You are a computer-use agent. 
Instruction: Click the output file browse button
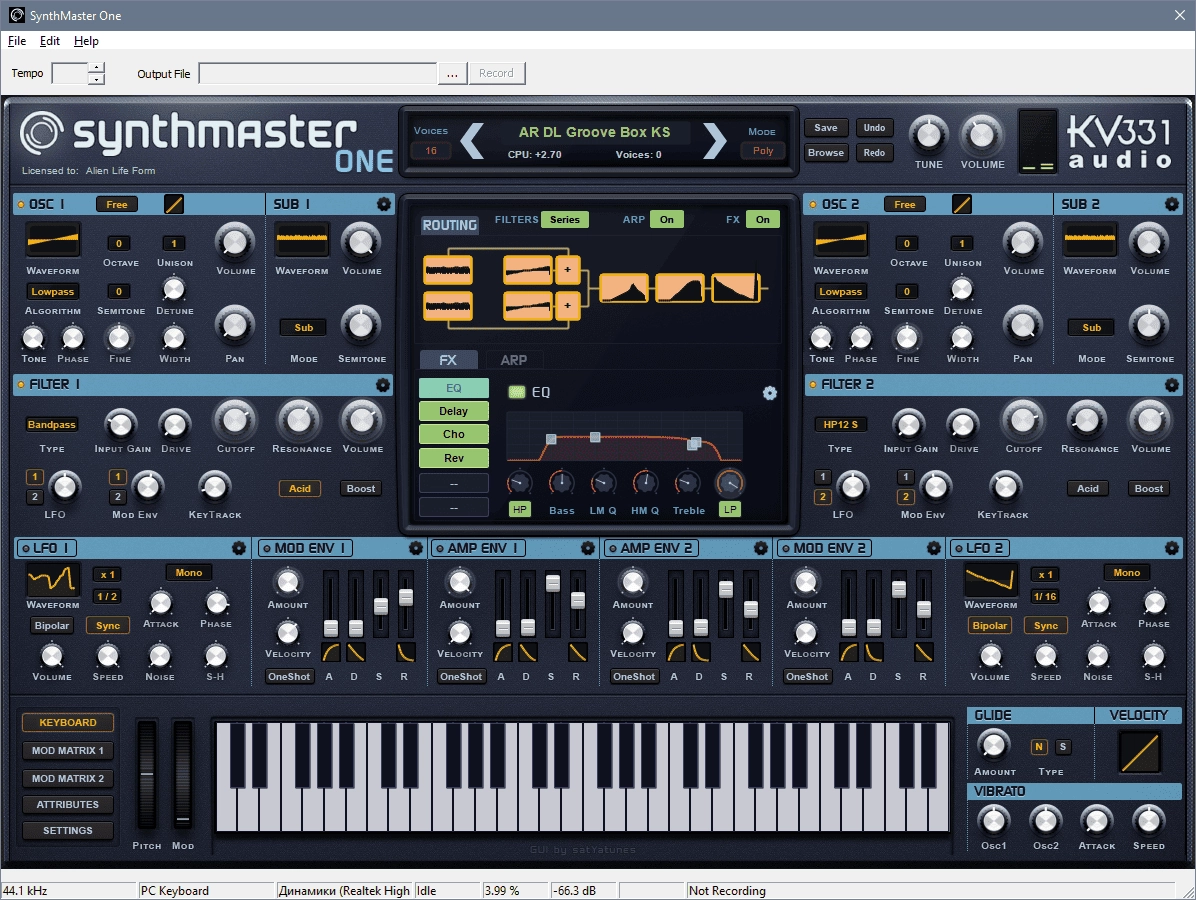[x=452, y=73]
